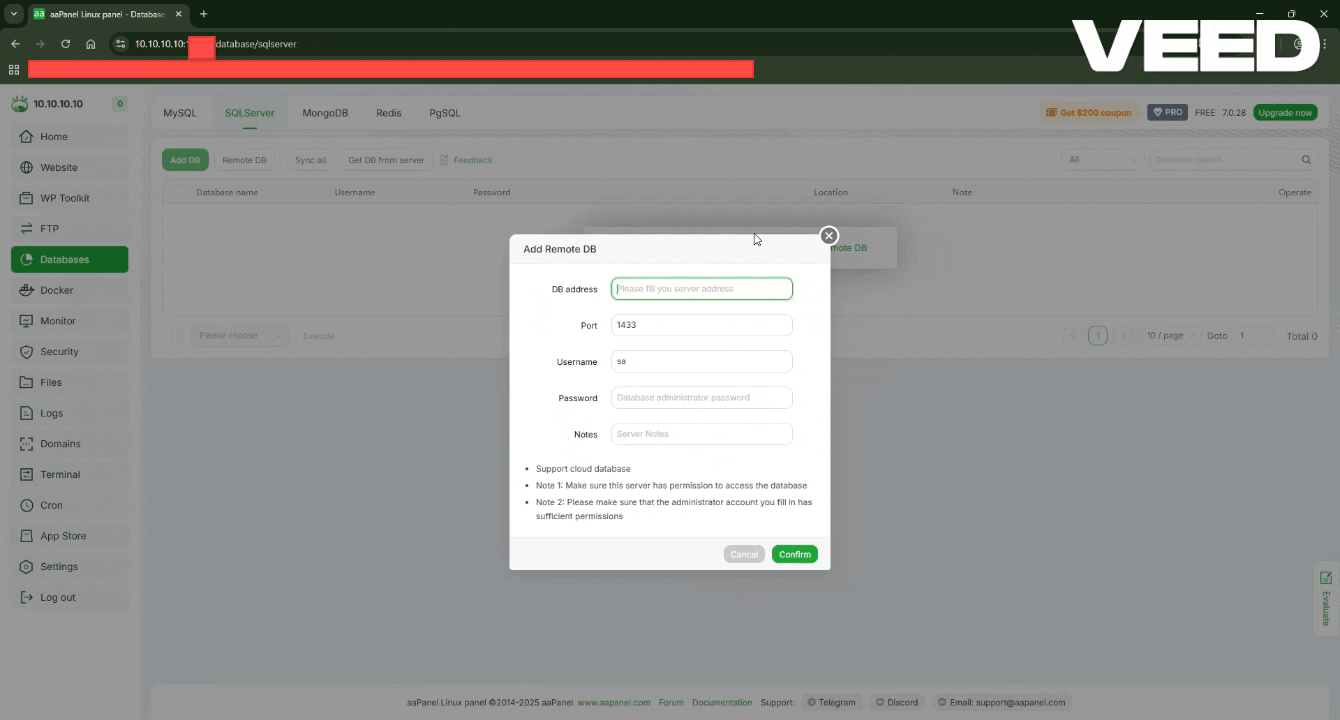Toggle the select-all checkbox in table header
The height and width of the screenshot is (720, 1340).
[x=179, y=192]
